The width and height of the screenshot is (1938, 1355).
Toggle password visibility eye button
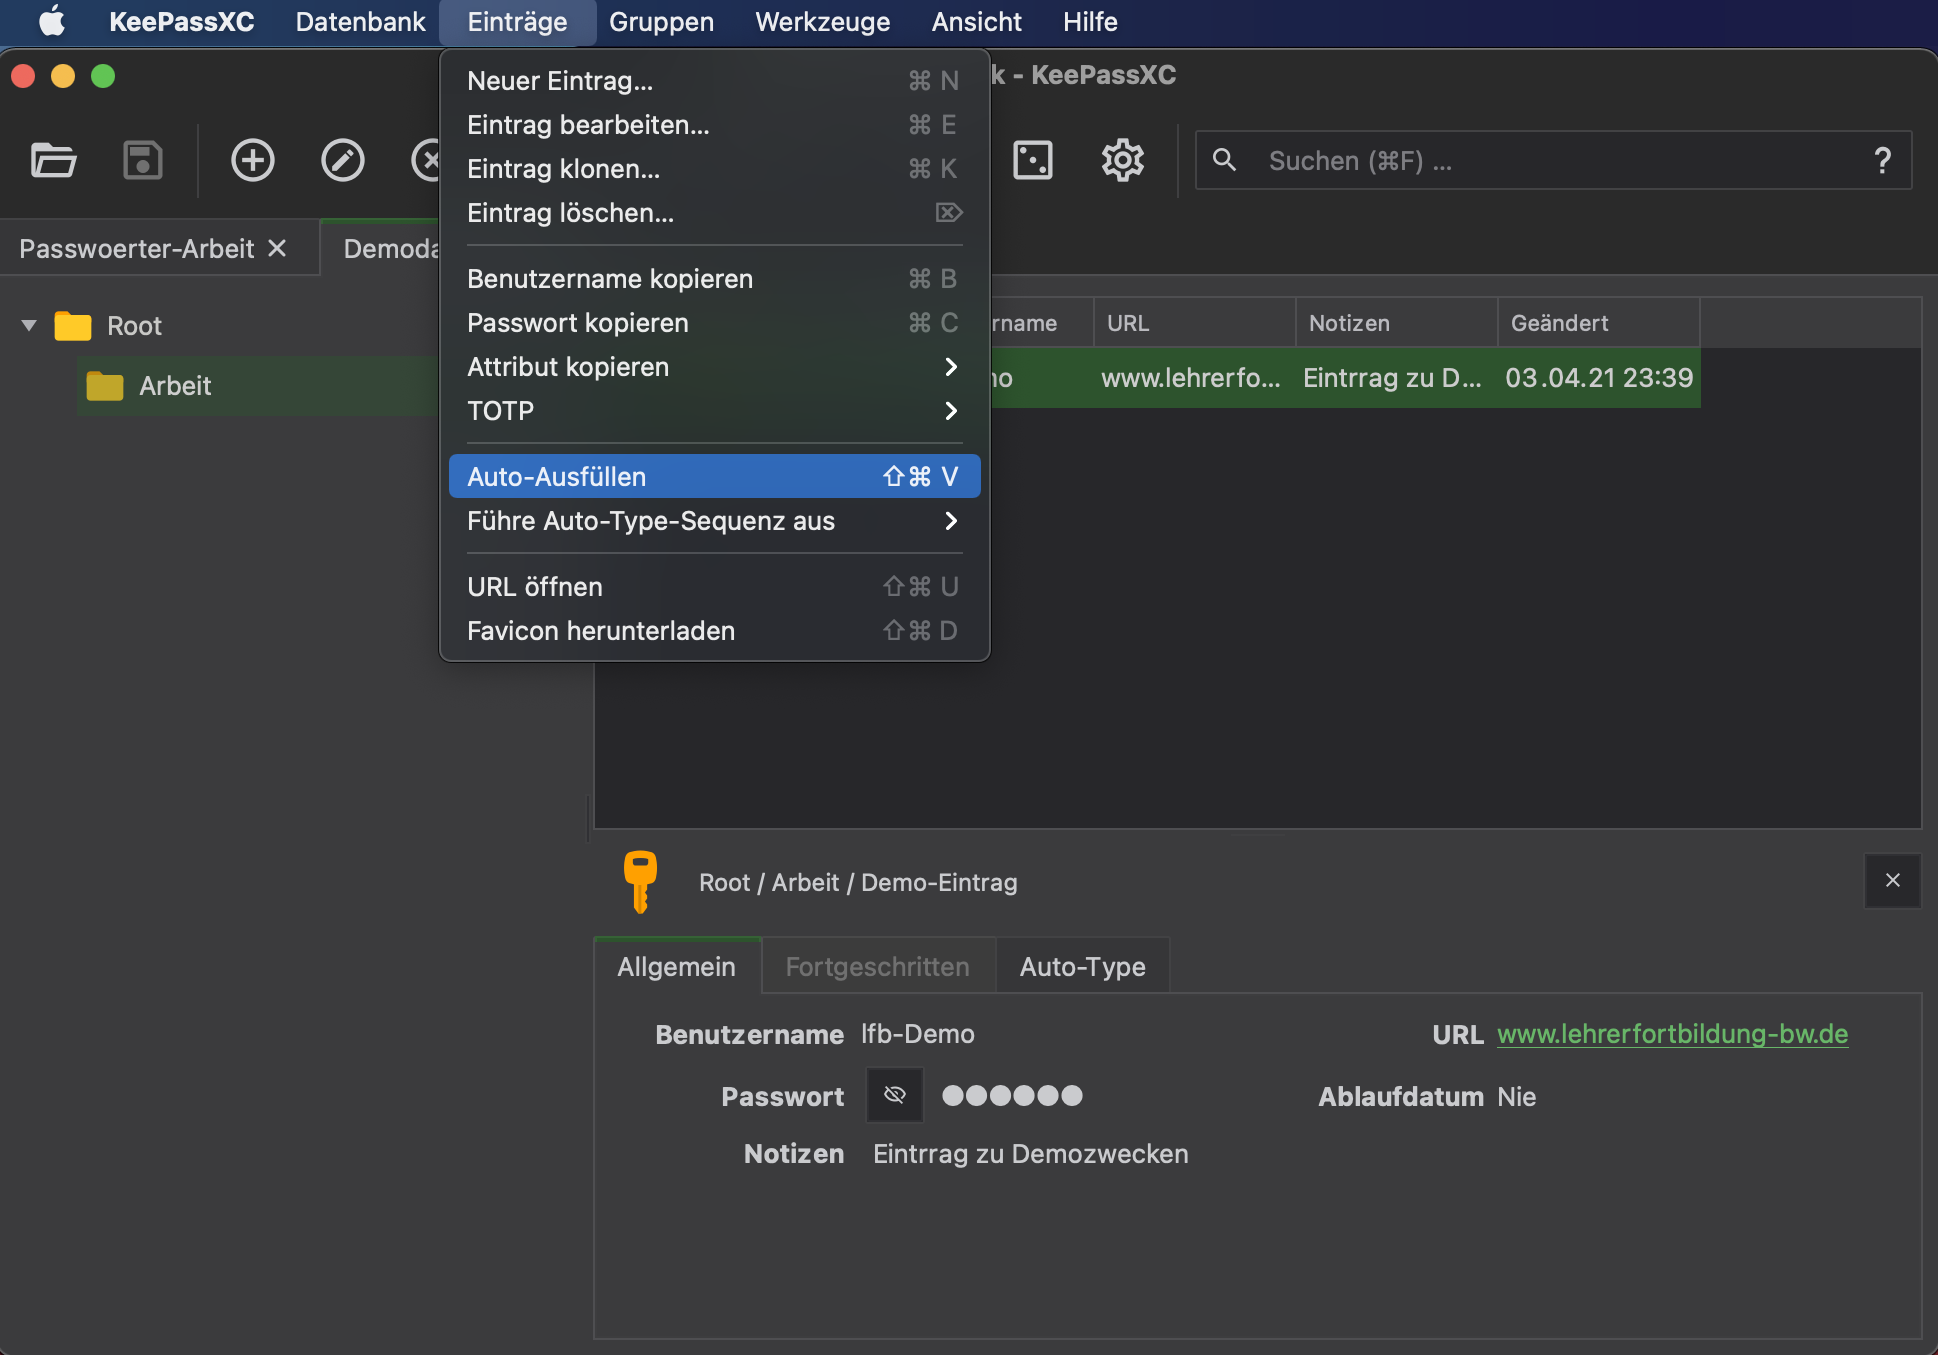tap(894, 1095)
